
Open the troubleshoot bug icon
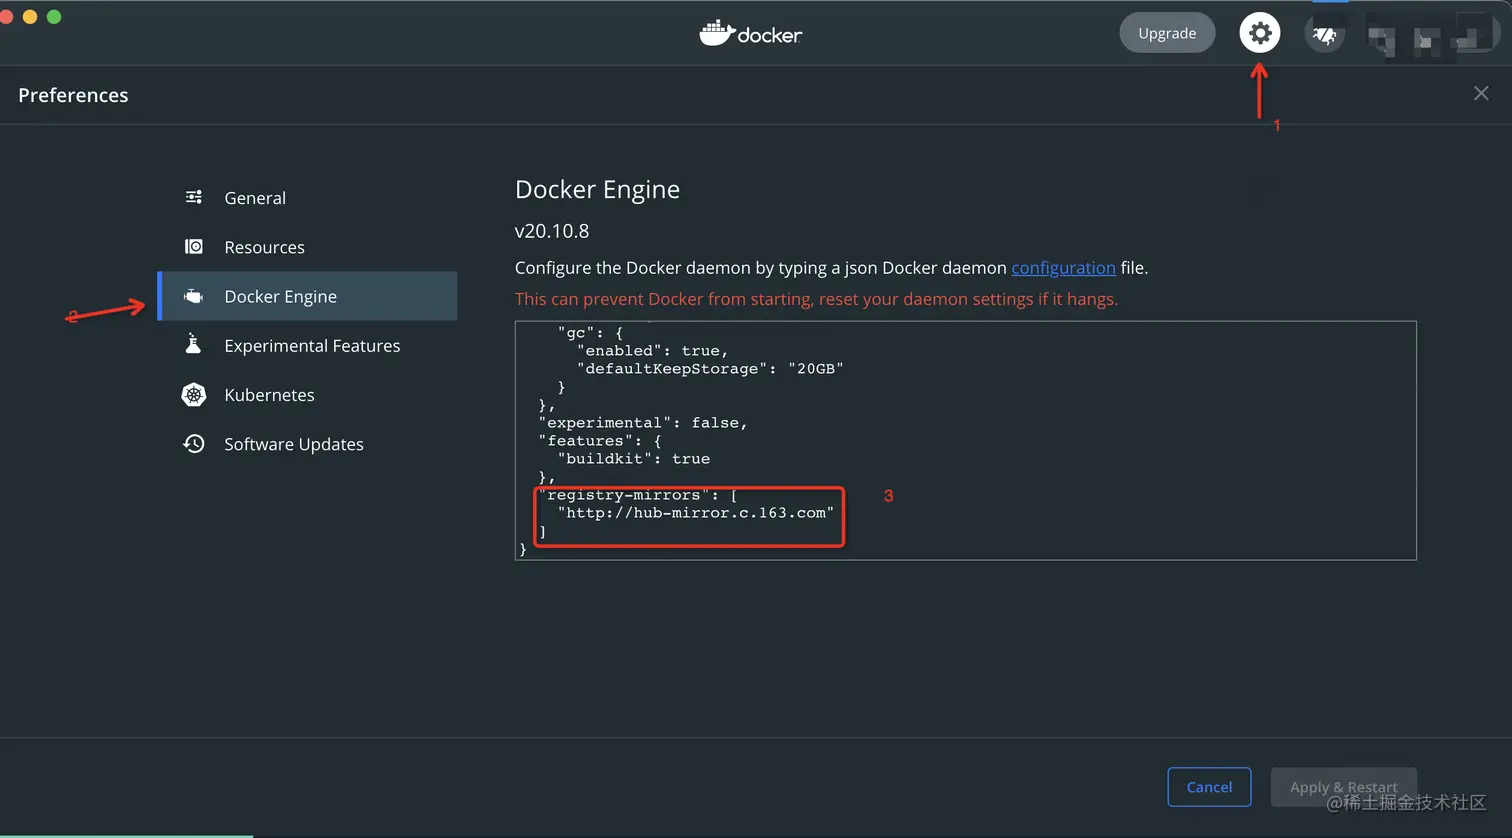click(x=1324, y=35)
